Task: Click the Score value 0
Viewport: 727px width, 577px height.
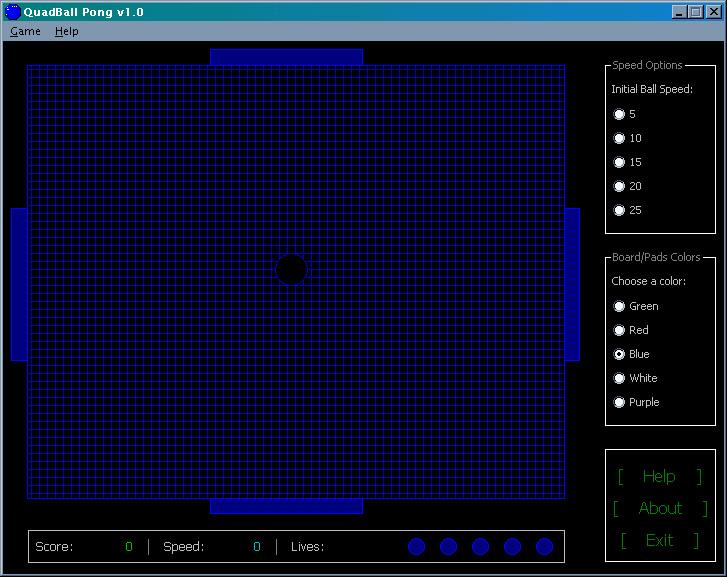Action: click(x=129, y=547)
